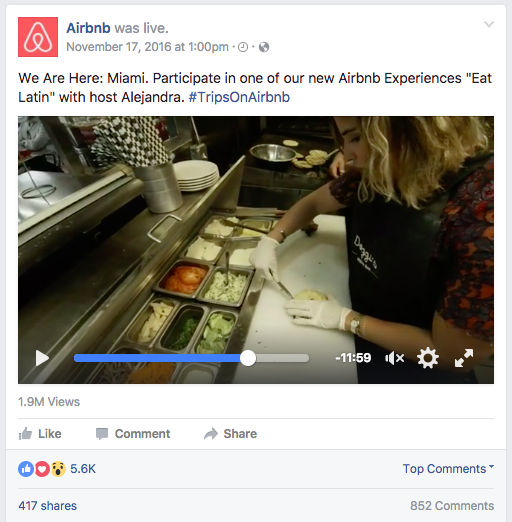Share this Airbnb post
512x522 pixels.
[230, 434]
